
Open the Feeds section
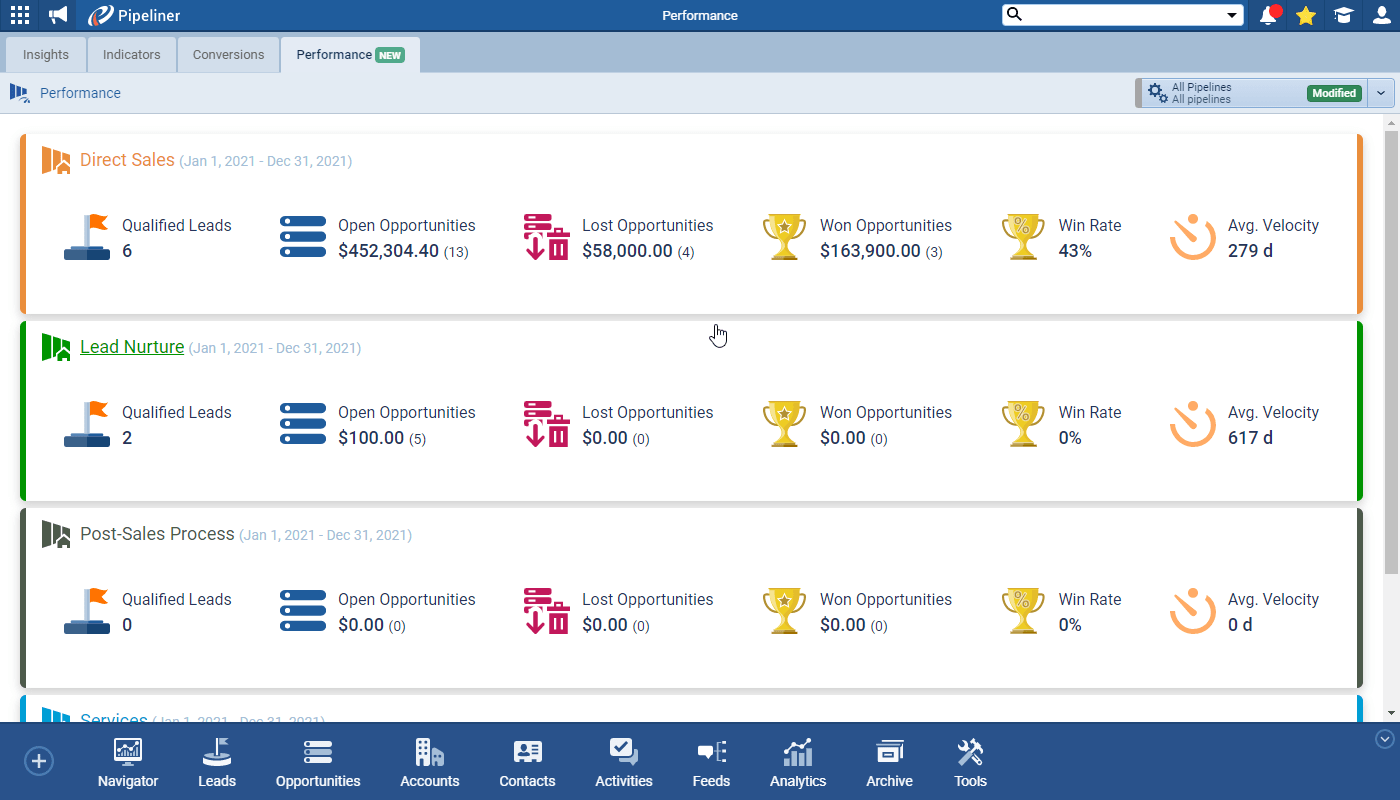pyautogui.click(x=711, y=763)
